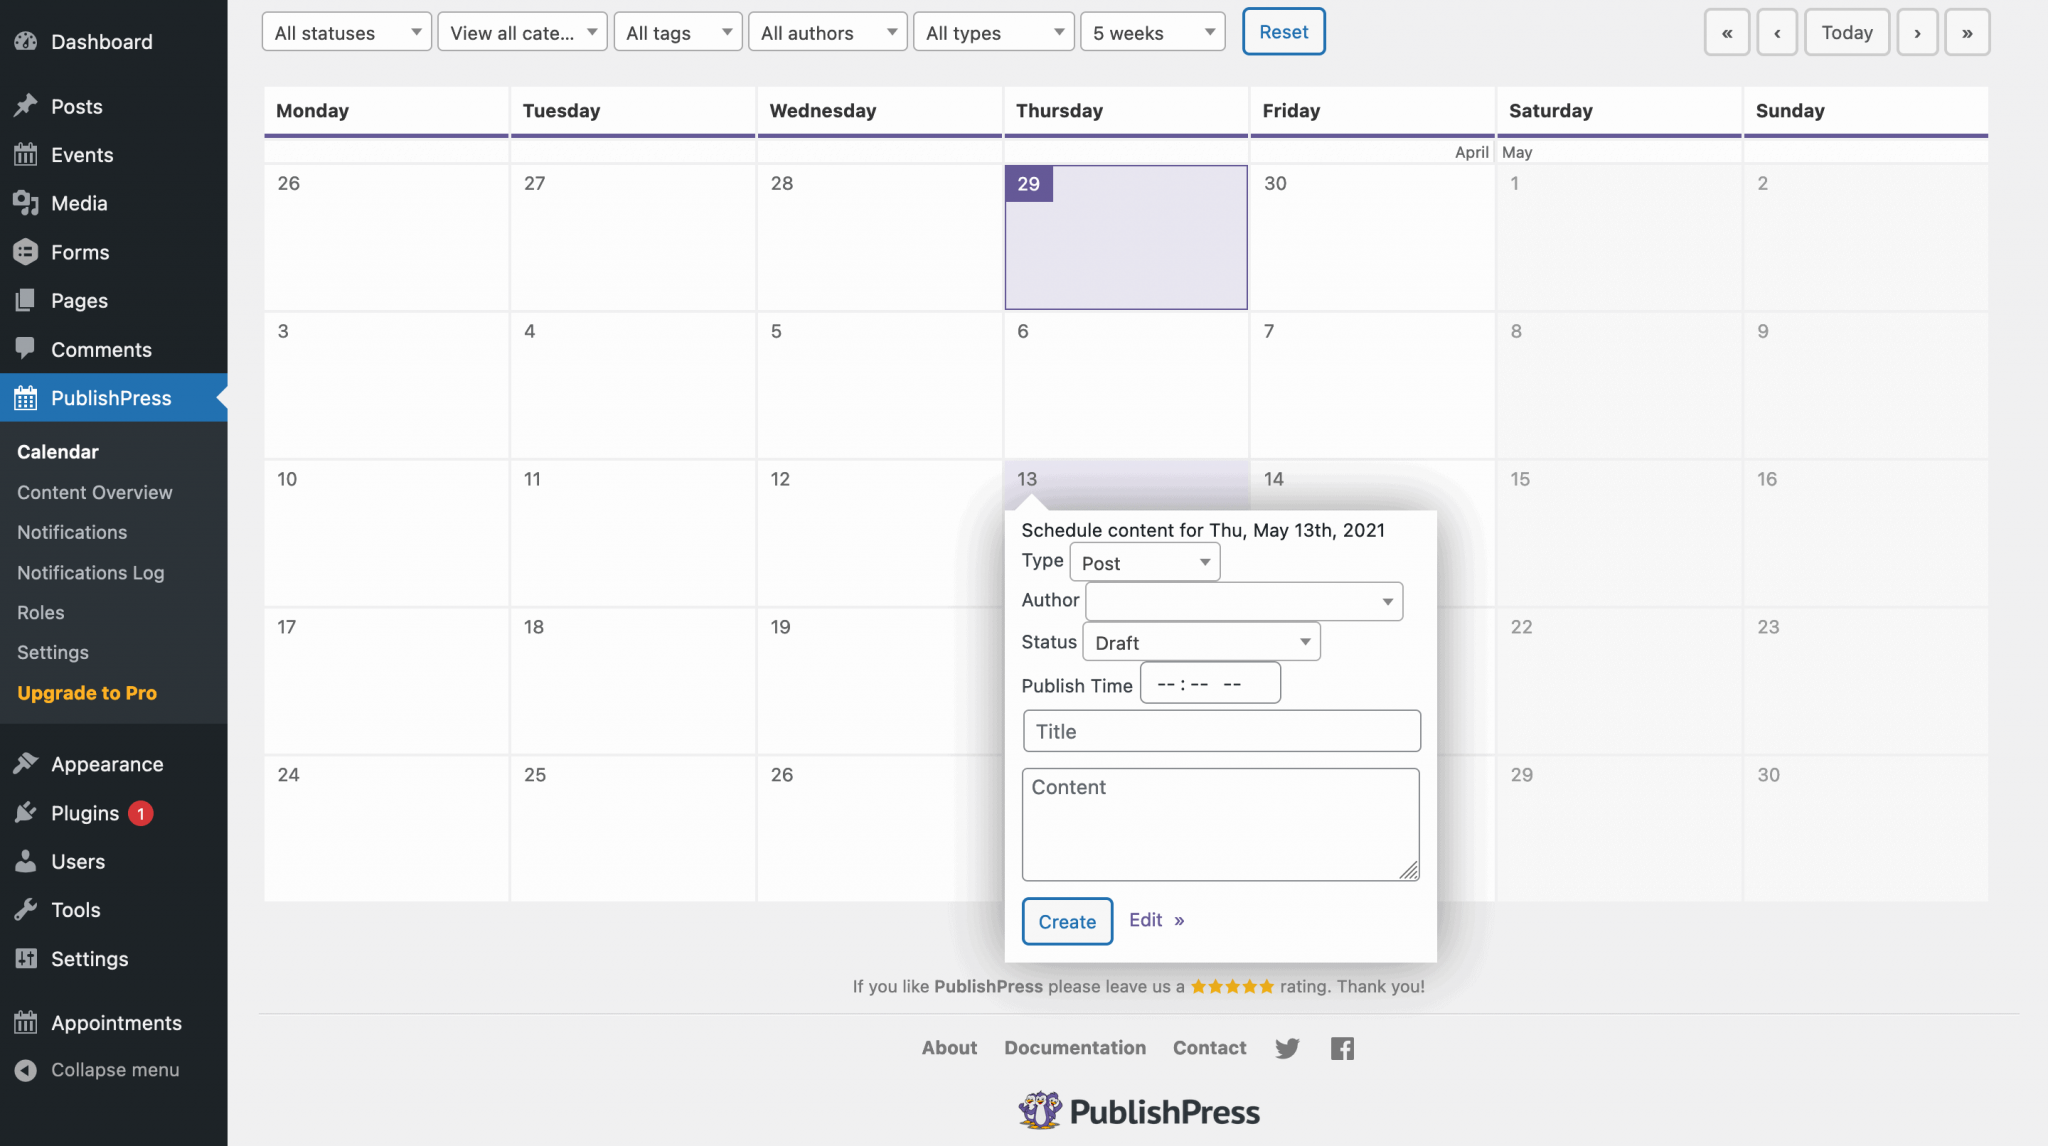Open the Notifications Log page

click(x=90, y=572)
